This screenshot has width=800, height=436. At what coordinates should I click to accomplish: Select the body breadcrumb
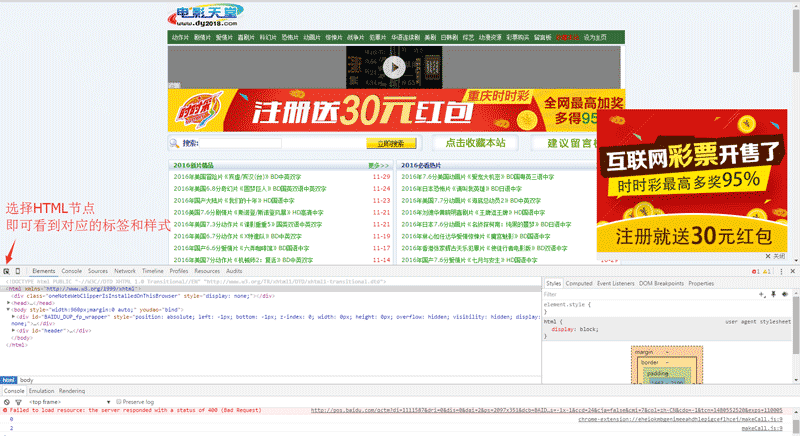tap(27, 380)
